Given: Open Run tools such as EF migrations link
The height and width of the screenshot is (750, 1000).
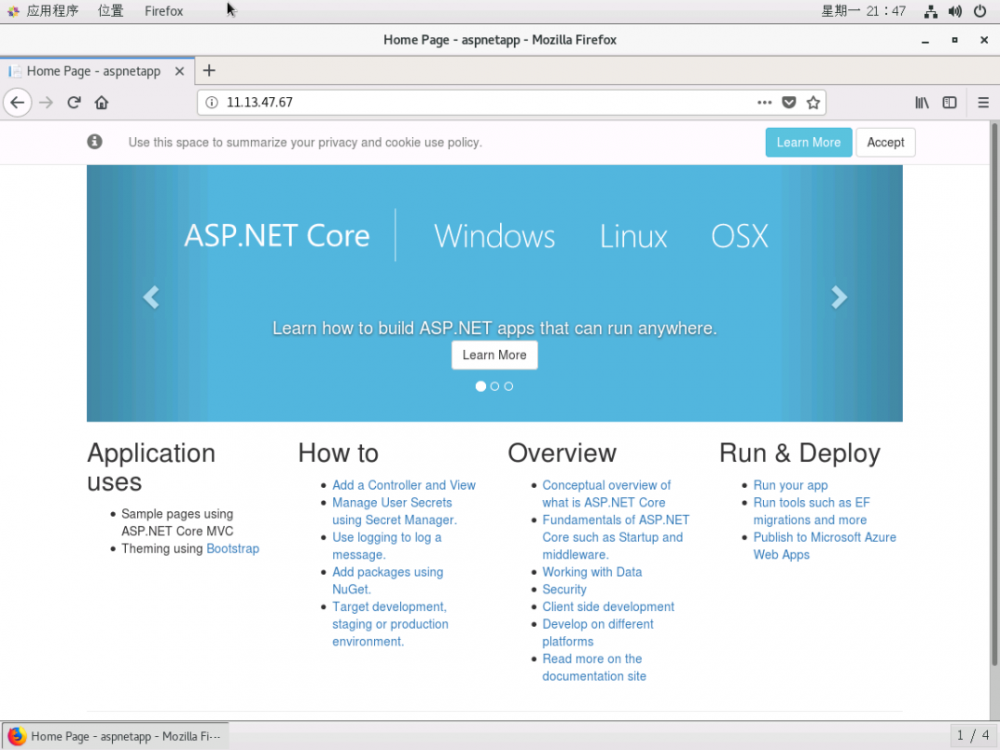Looking at the screenshot, I should pyautogui.click(x=811, y=511).
